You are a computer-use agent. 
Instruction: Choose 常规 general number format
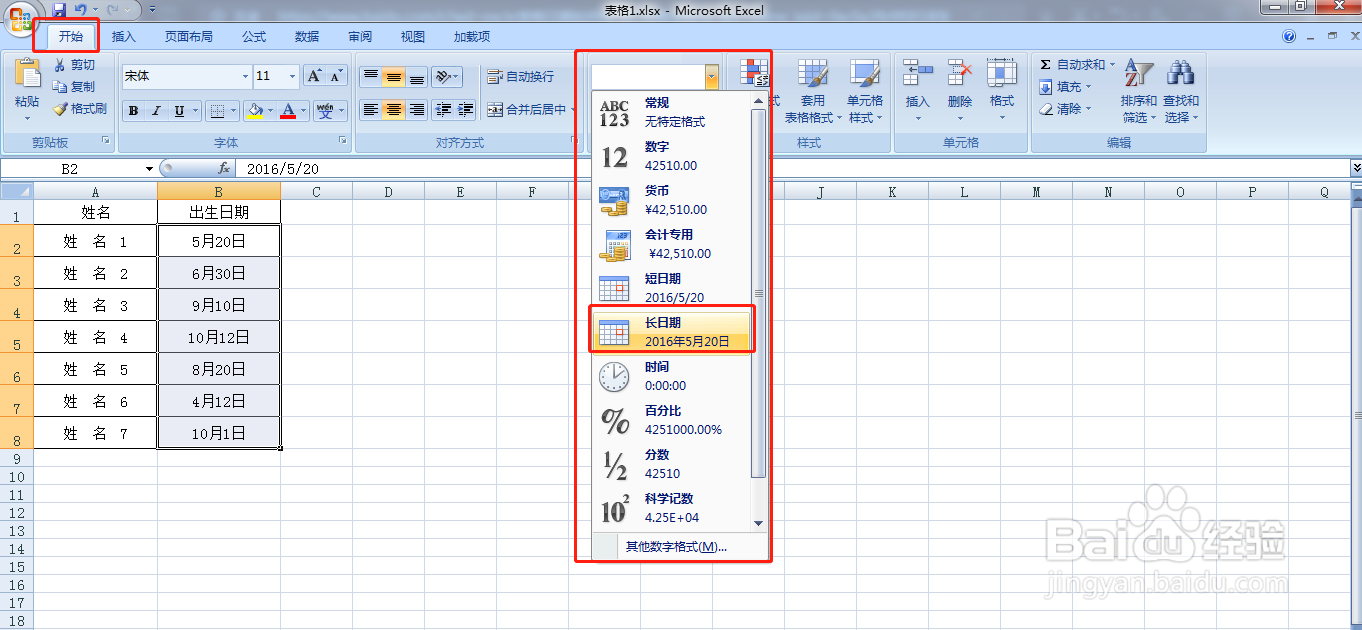click(x=672, y=112)
